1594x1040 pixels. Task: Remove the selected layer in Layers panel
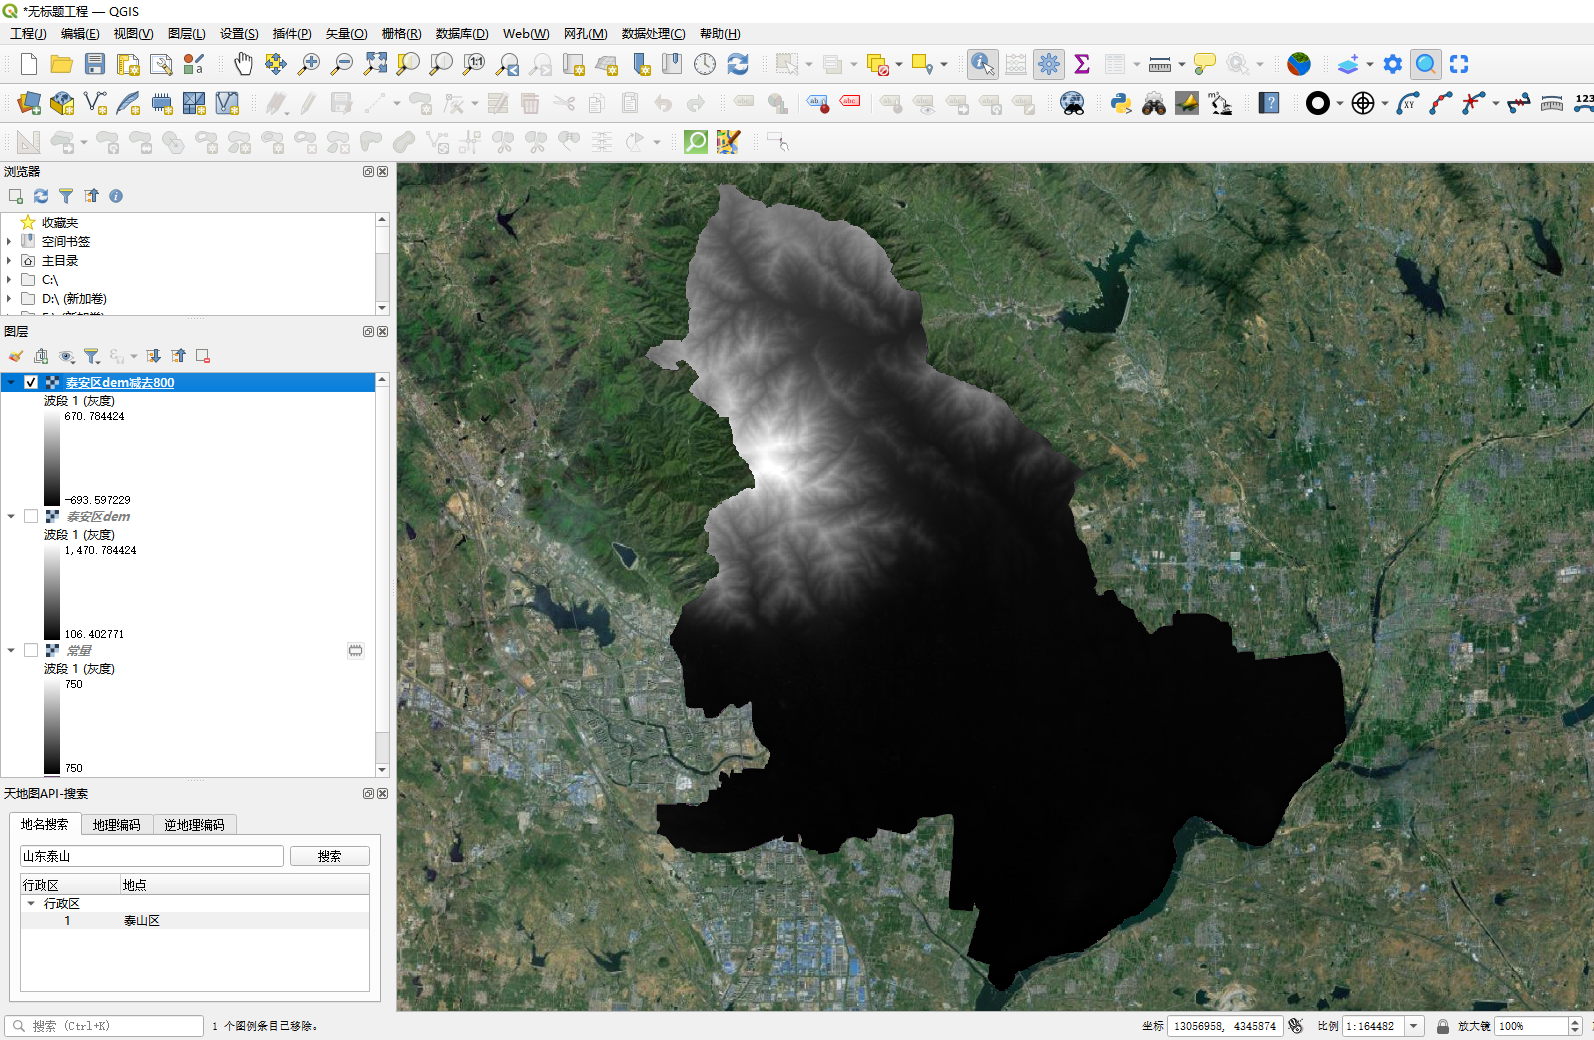[x=203, y=356]
